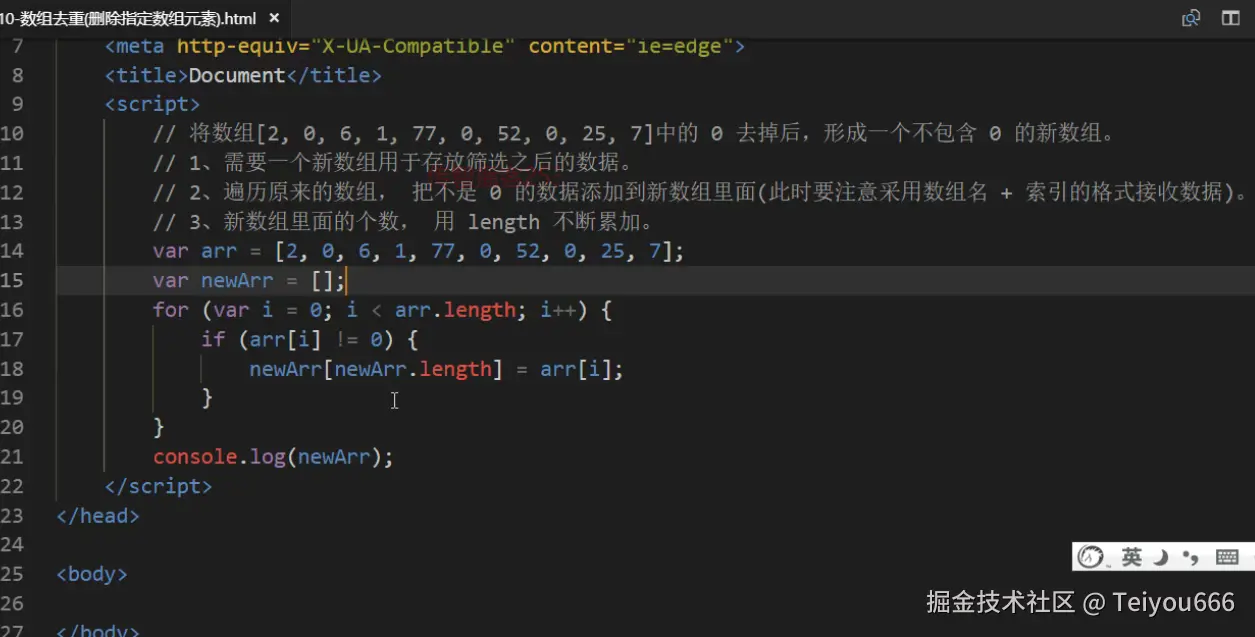Click line number 21 in the gutter

(x=12, y=457)
